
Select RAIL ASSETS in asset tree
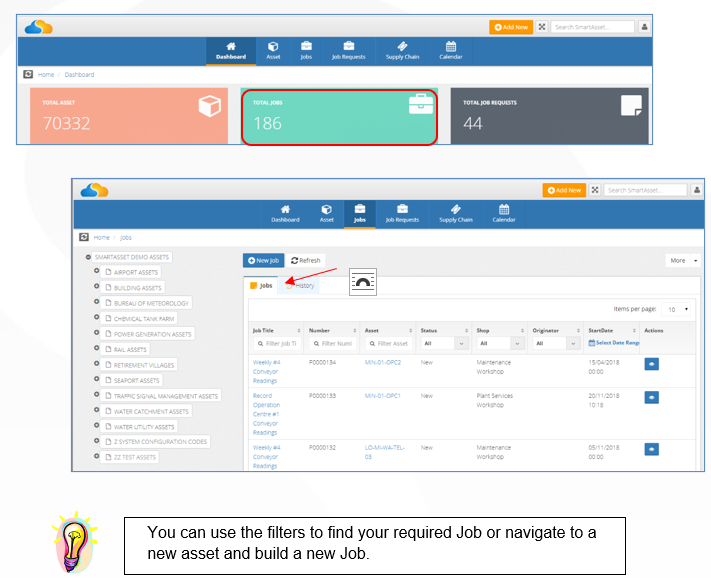coord(126,350)
